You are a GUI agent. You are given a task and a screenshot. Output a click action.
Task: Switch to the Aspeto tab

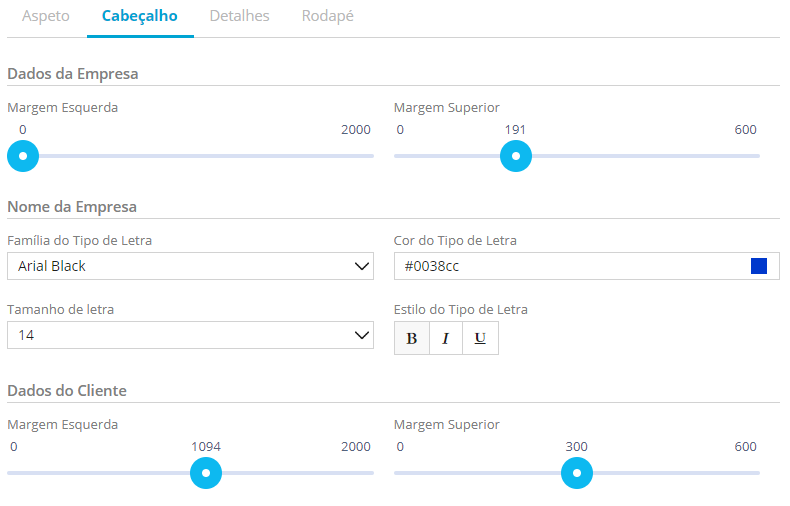[46, 17]
